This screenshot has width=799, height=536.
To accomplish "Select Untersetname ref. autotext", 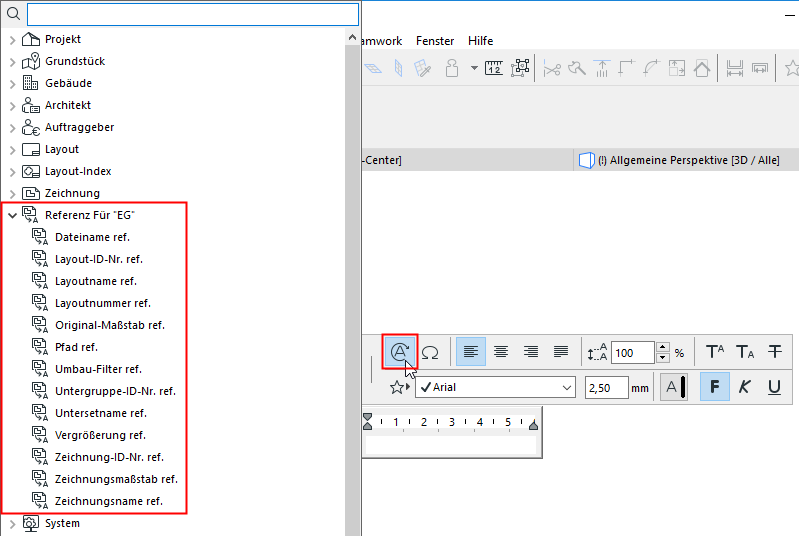I will [x=101, y=413].
